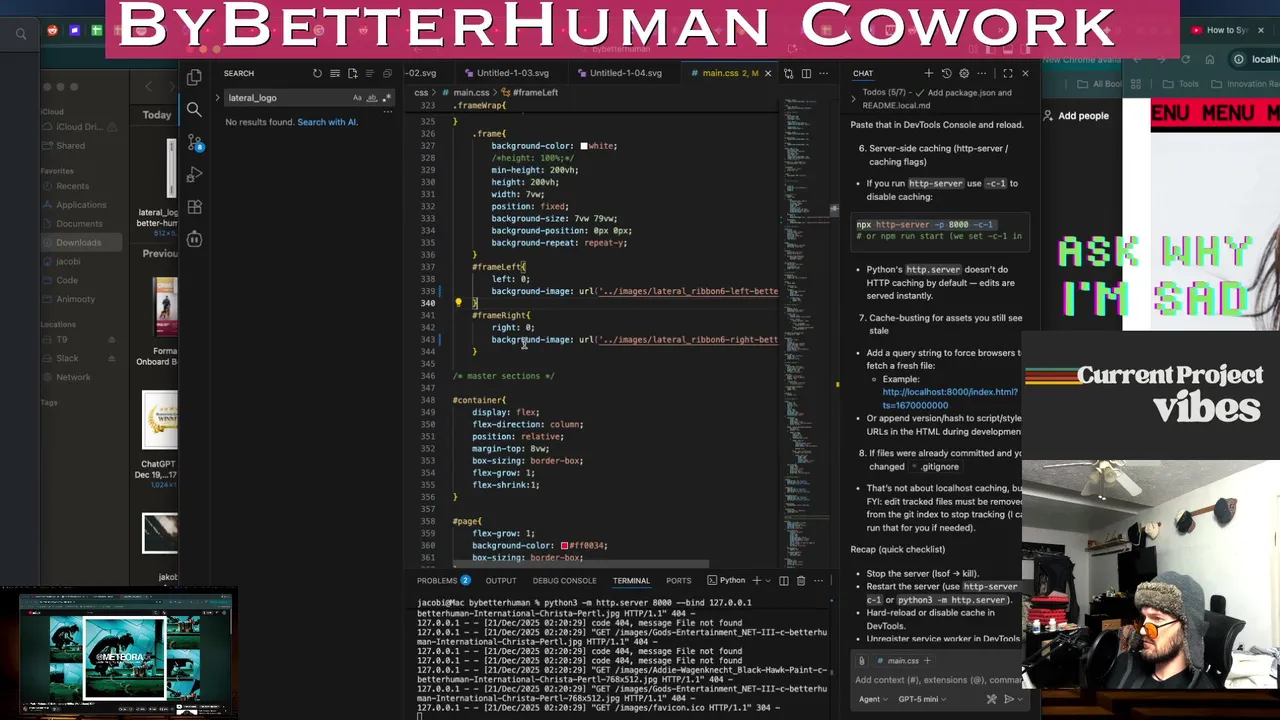Maximize the chat panel
Viewport: 1280px width, 720px height.
pyautogui.click(x=1008, y=73)
